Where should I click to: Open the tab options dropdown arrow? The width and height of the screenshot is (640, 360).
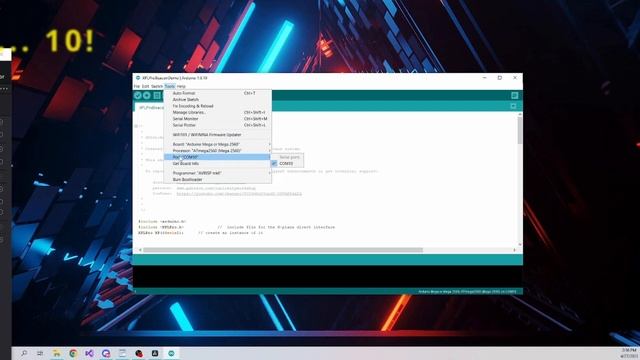pos(513,106)
